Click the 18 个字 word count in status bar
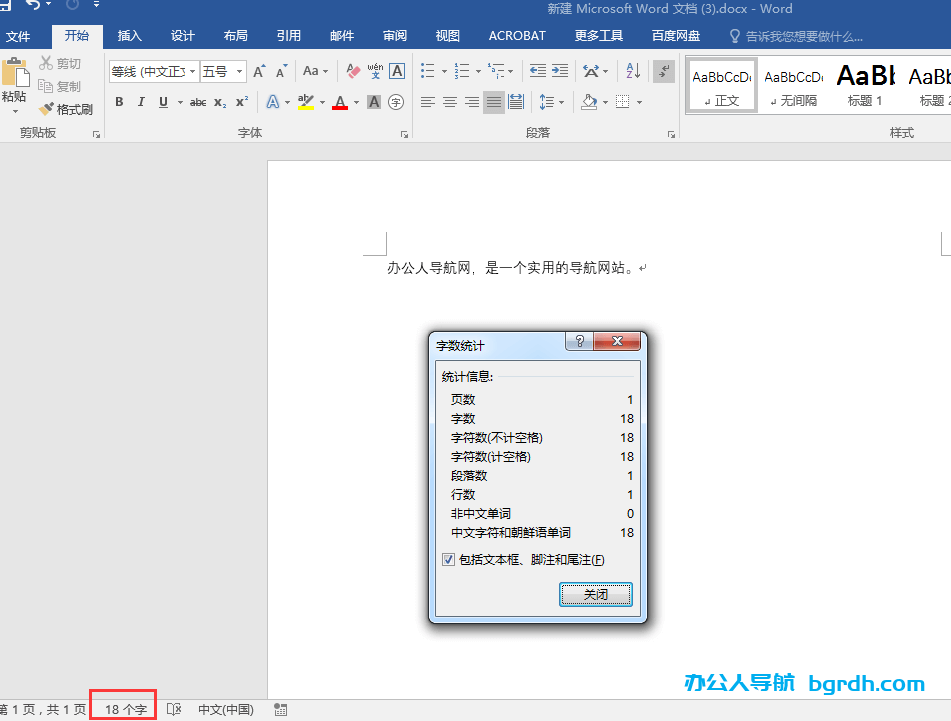 pos(122,709)
